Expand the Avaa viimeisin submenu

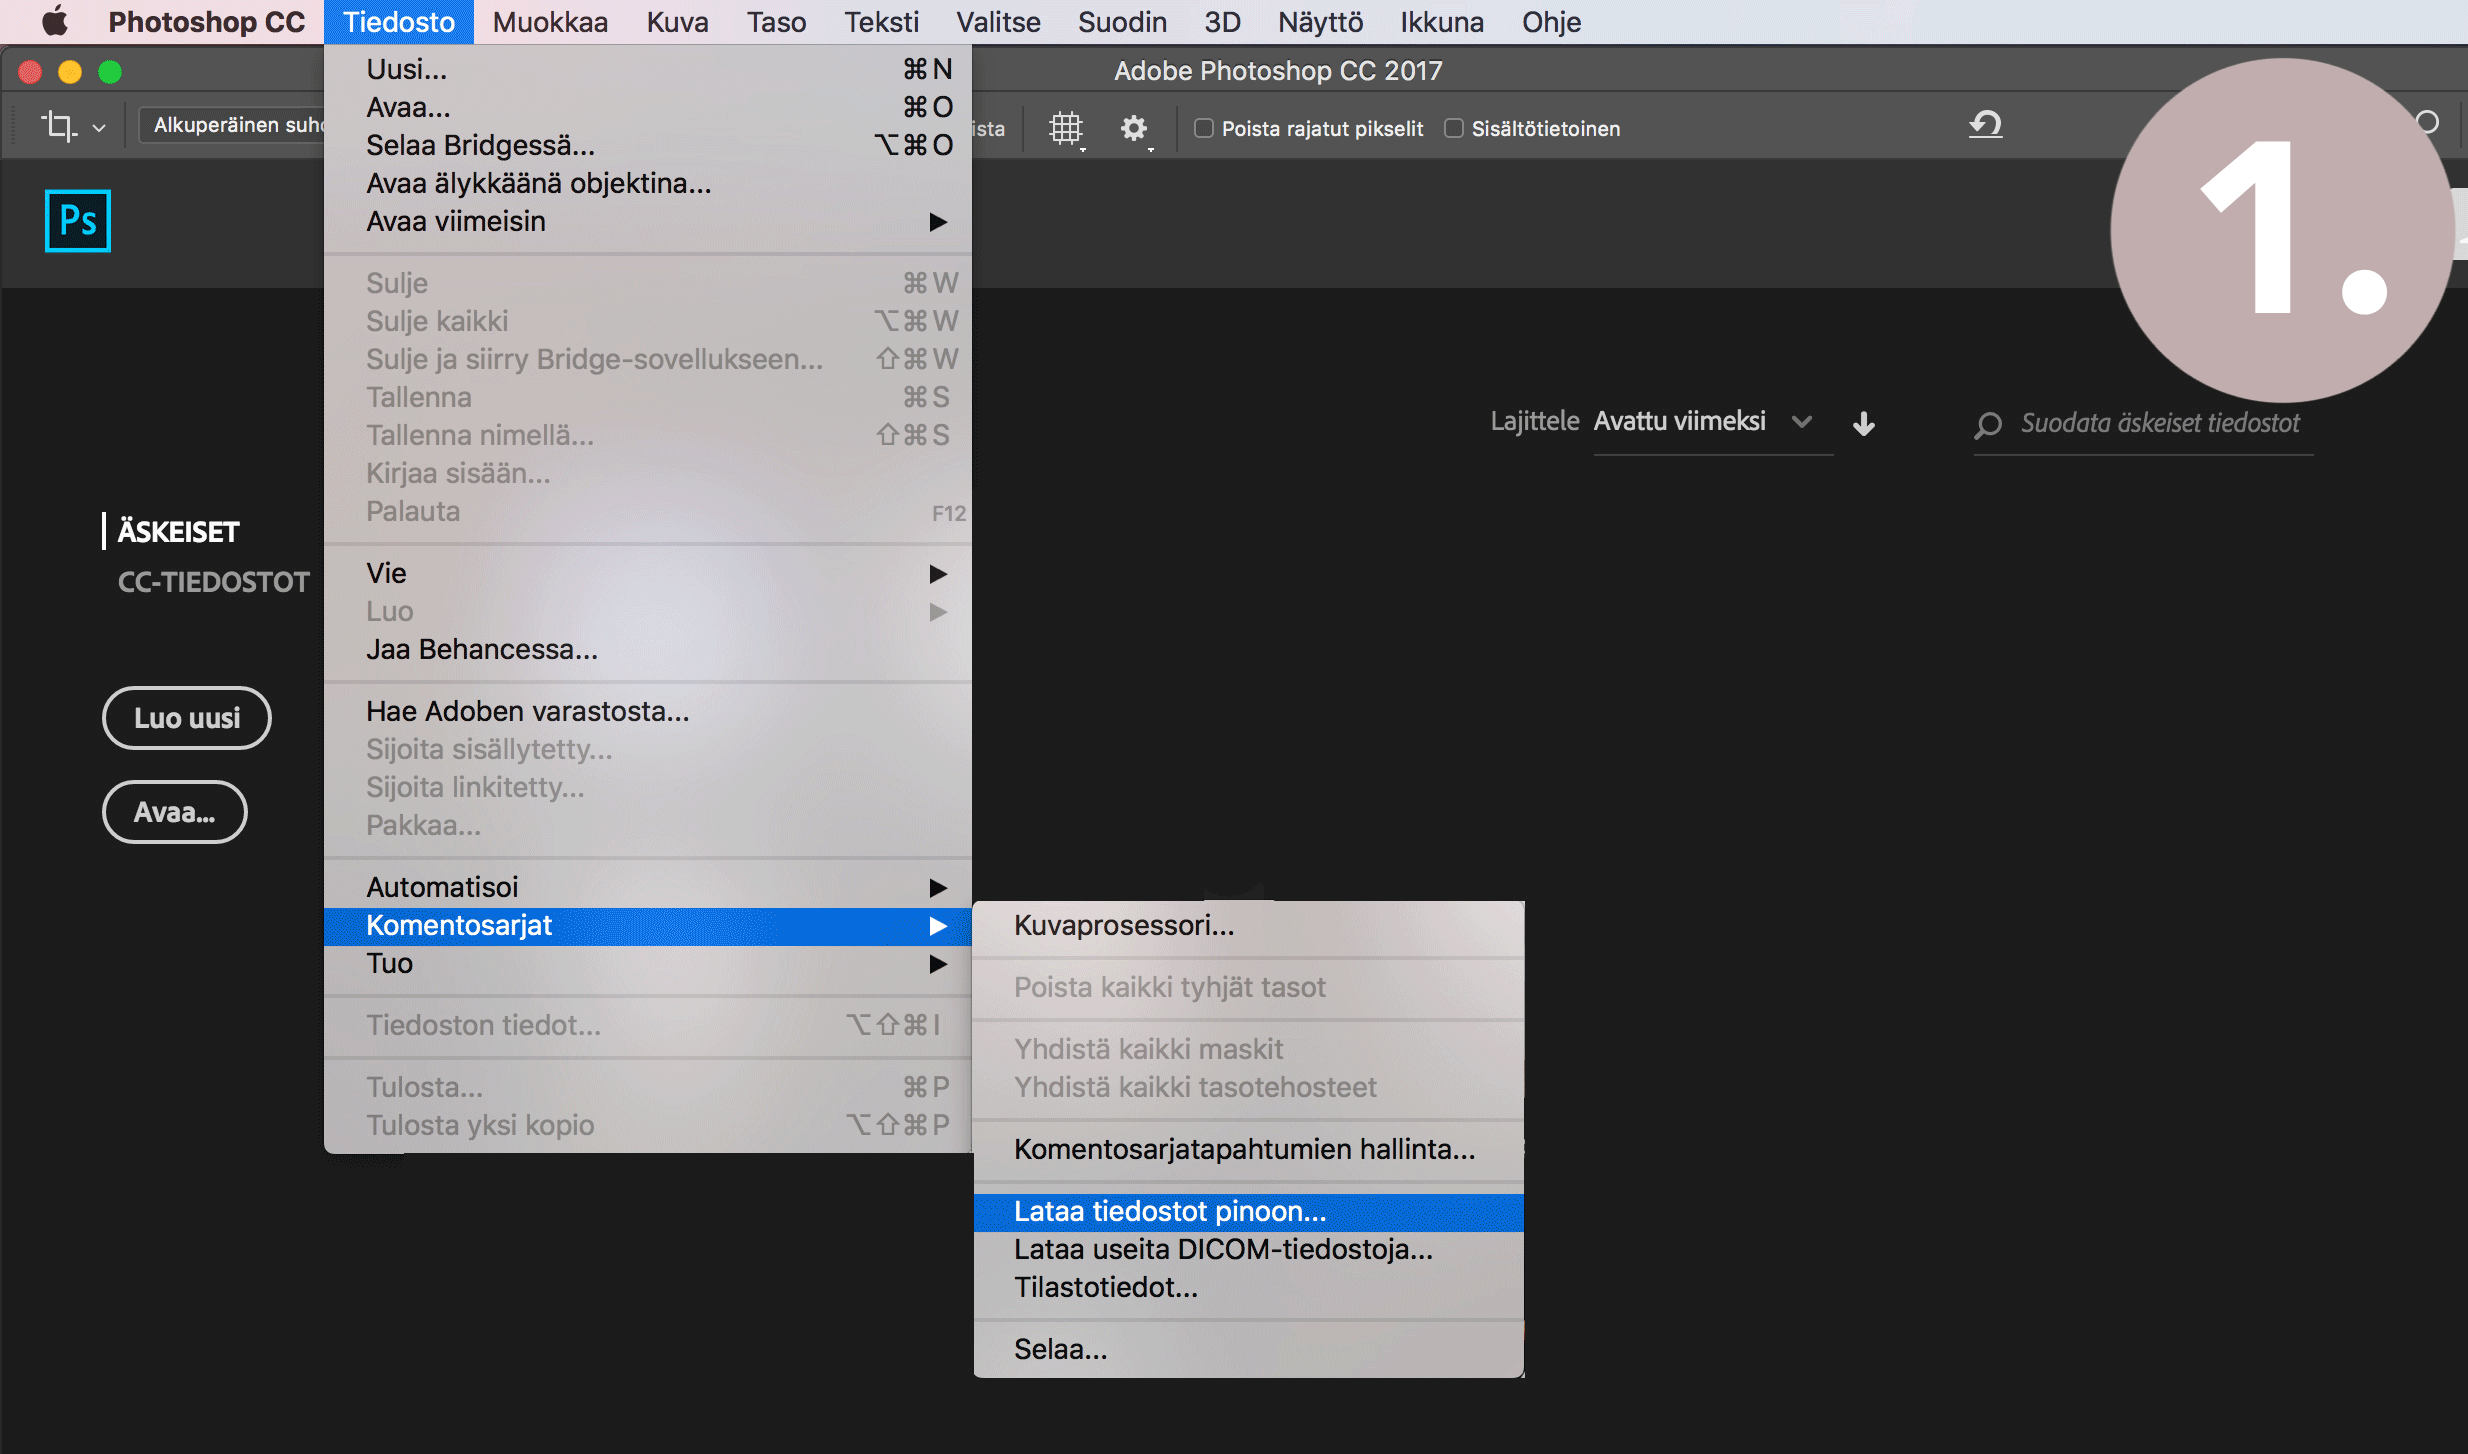coord(648,221)
